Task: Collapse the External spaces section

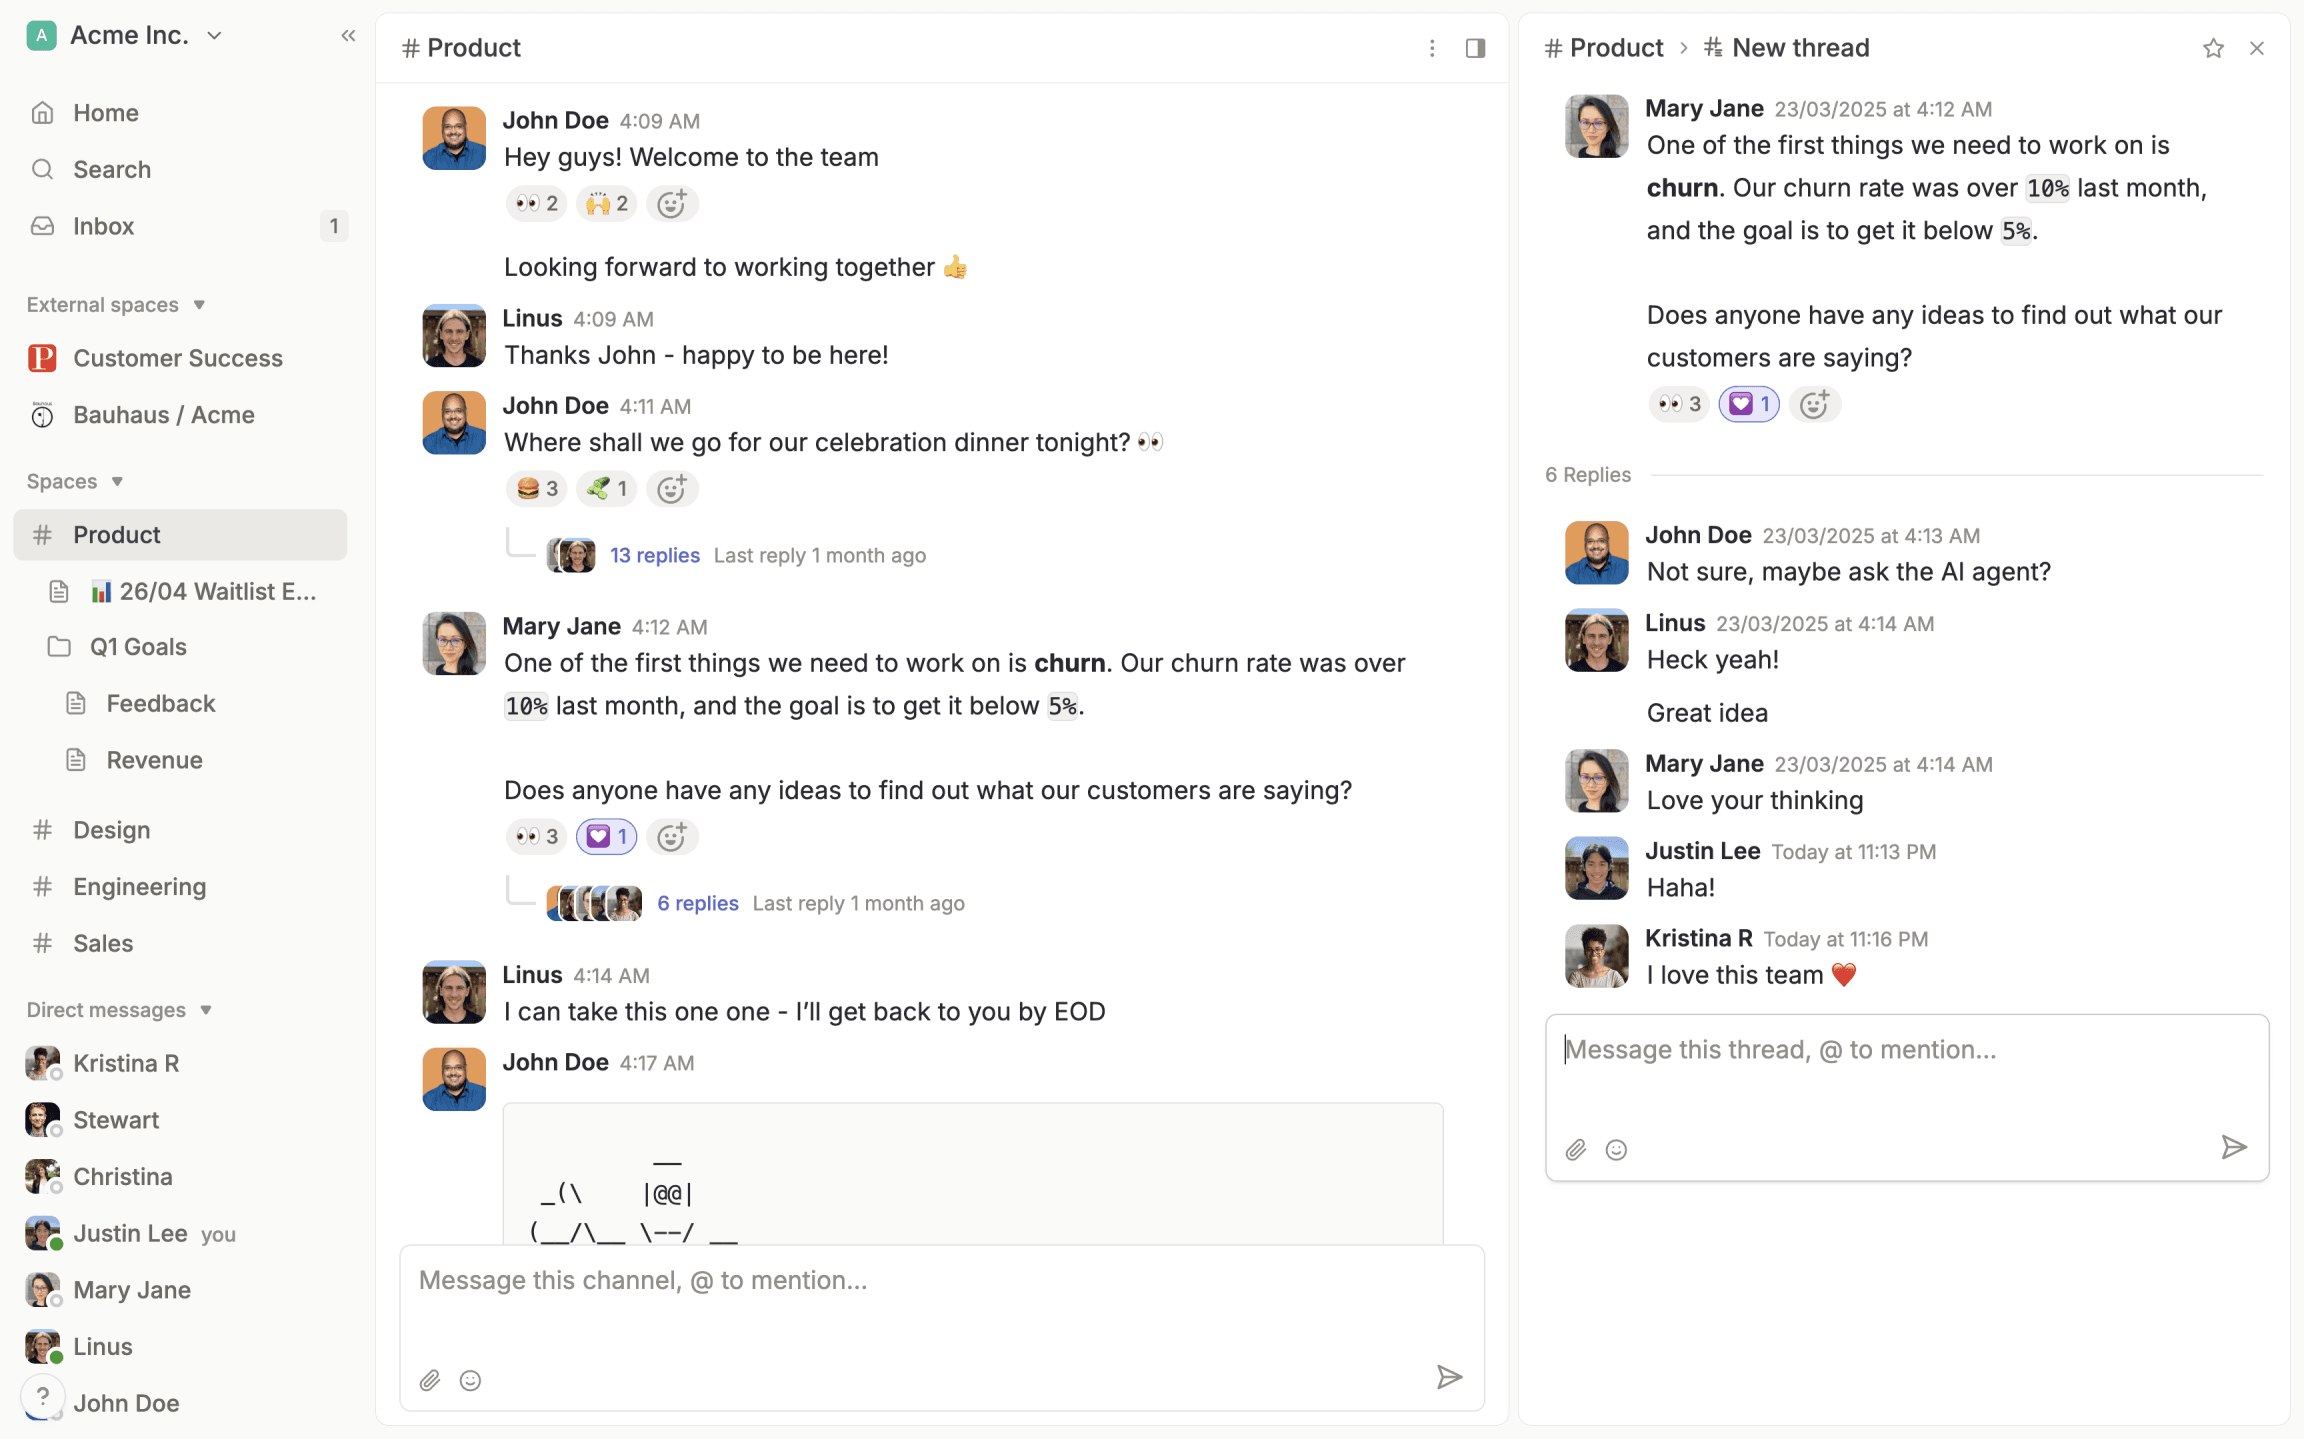Action: pyautogui.click(x=199, y=305)
